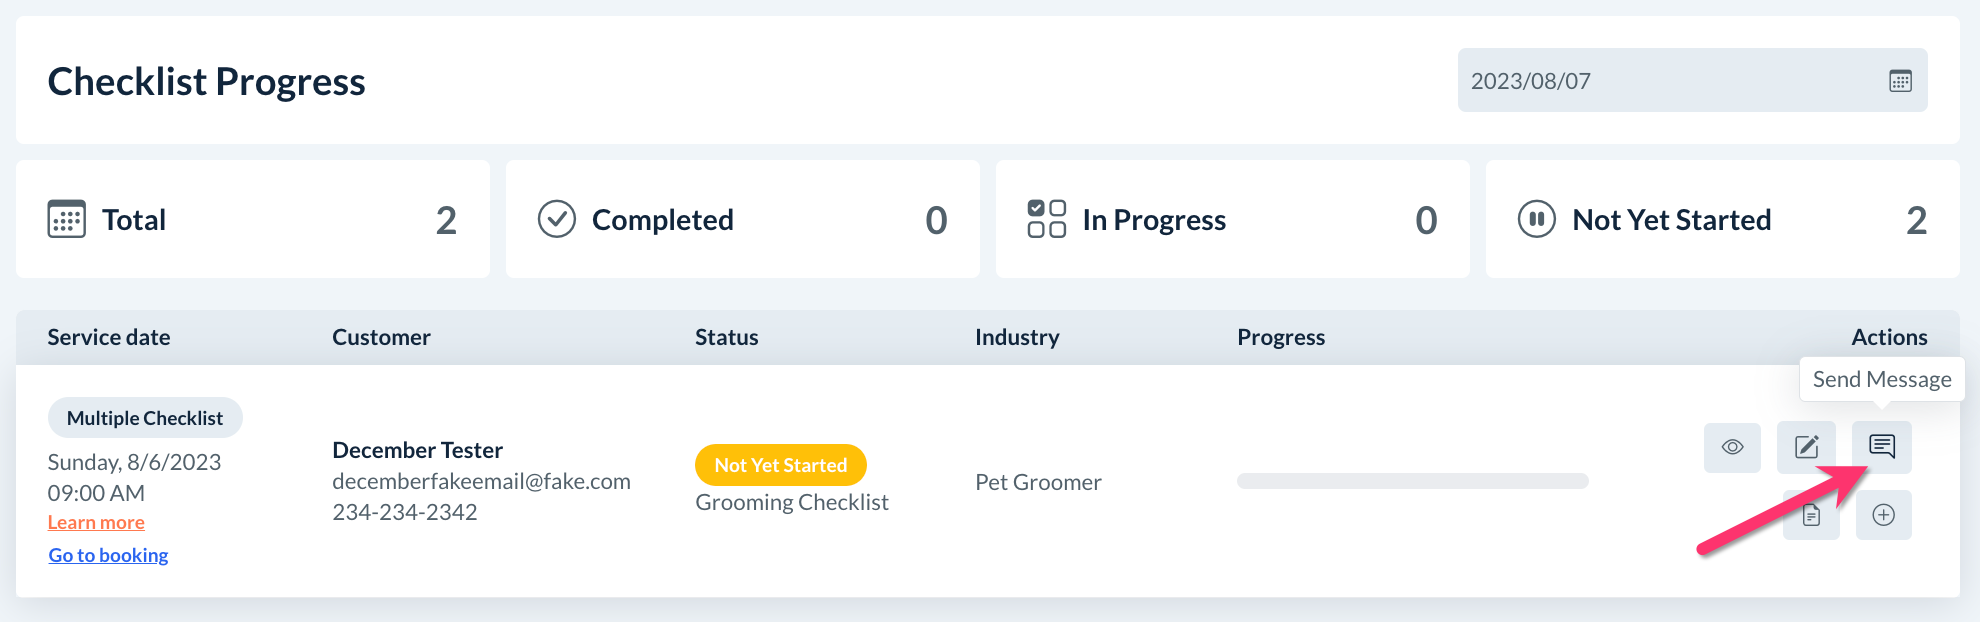This screenshot has height=622, width=1980.
Task: Click the document notes icon
Action: click(1811, 515)
